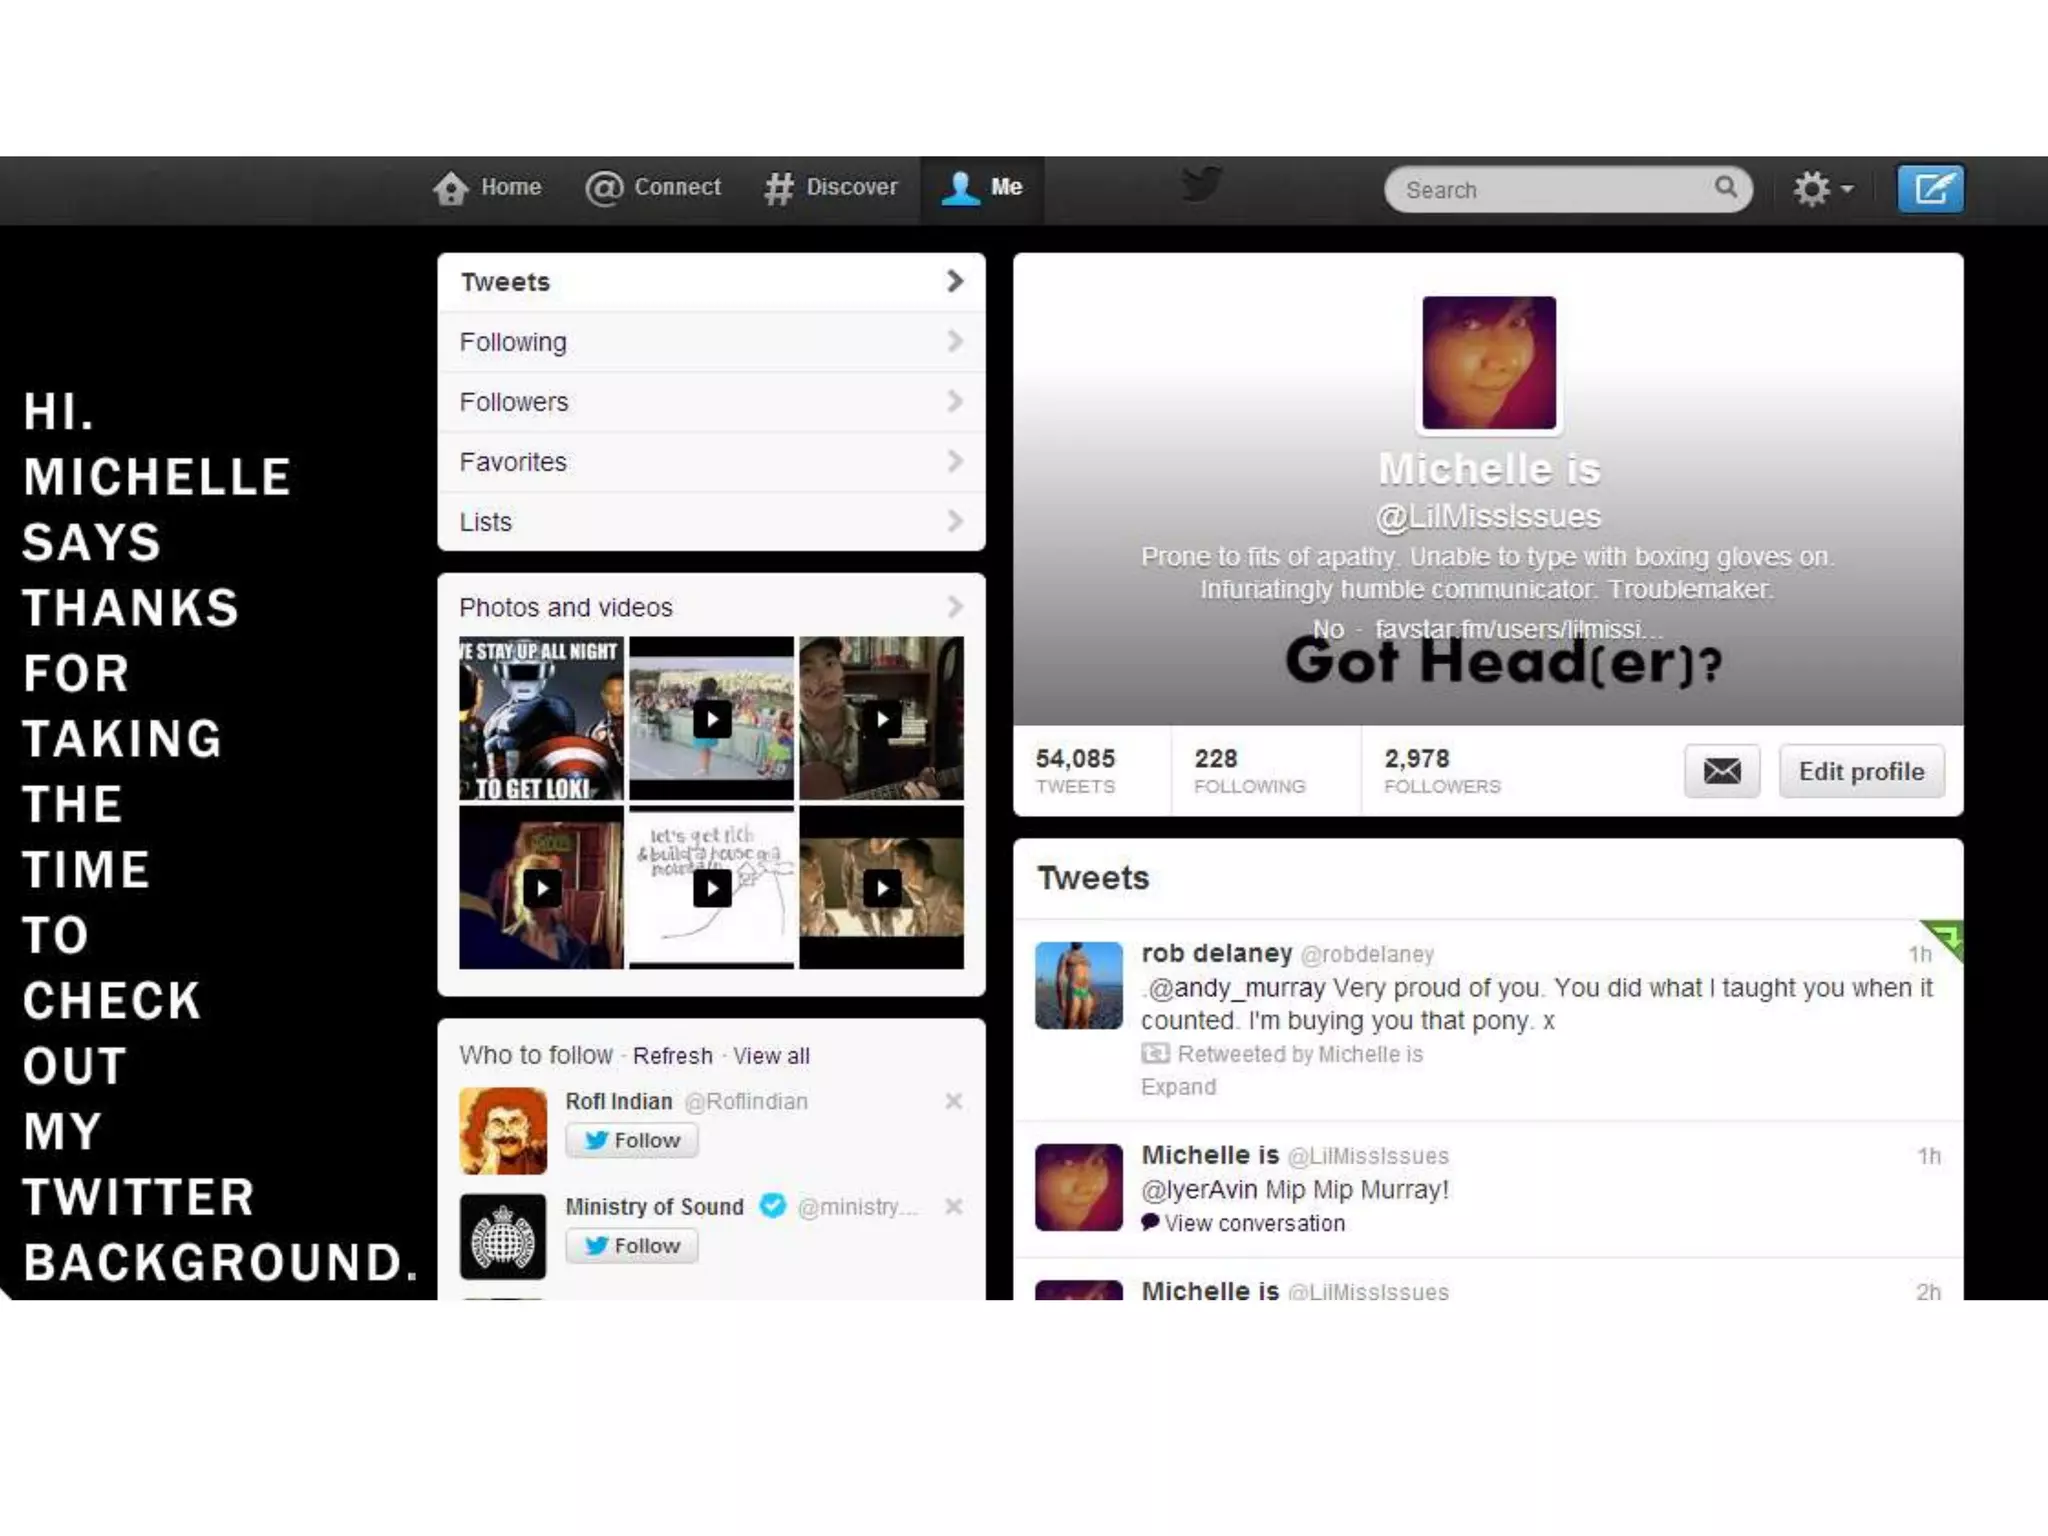Expand the Following list chevron
The image size is (2048, 1536).
point(954,342)
